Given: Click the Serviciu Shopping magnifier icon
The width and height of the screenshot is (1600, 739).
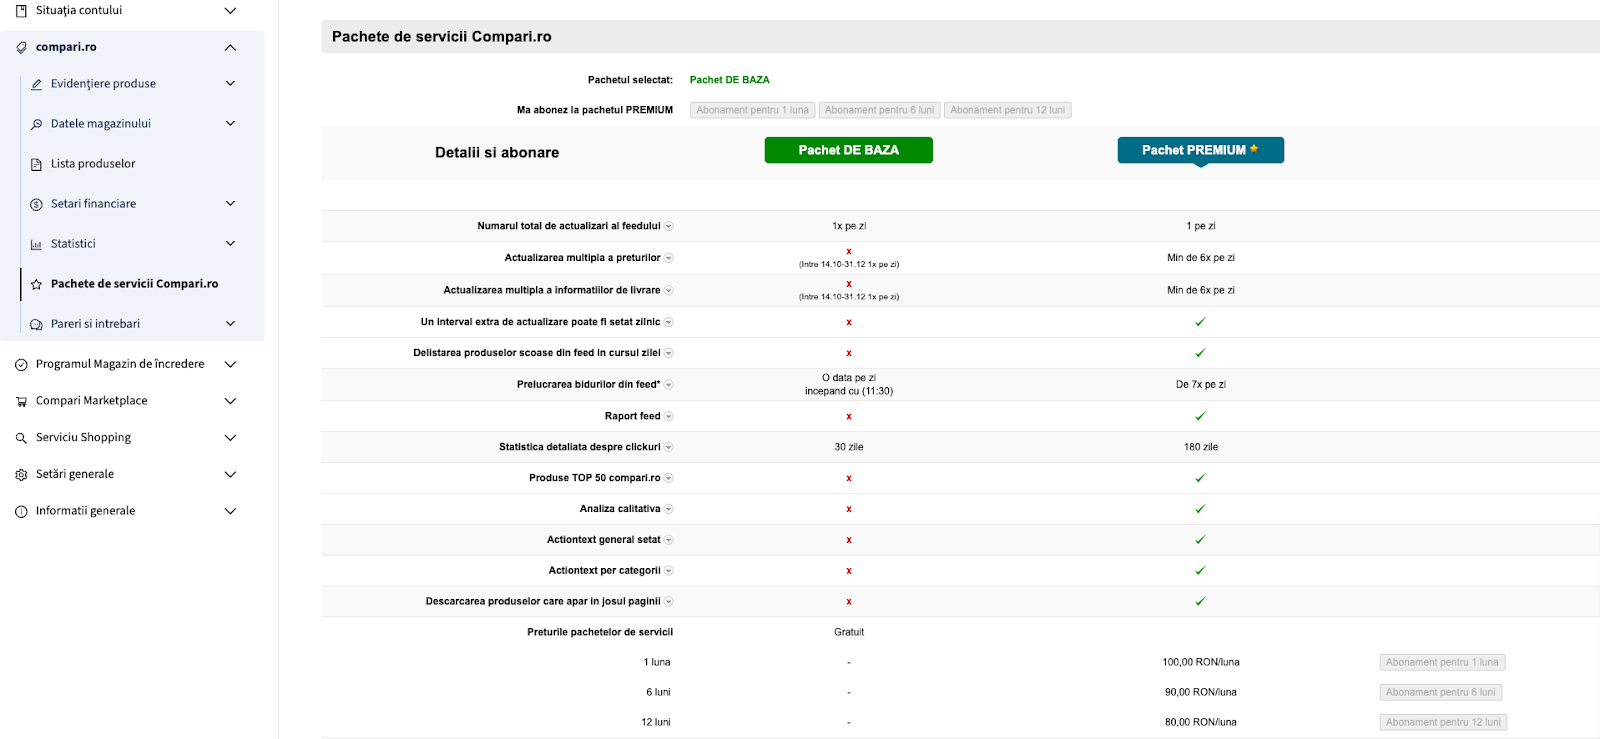Looking at the screenshot, I should pos(21,438).
